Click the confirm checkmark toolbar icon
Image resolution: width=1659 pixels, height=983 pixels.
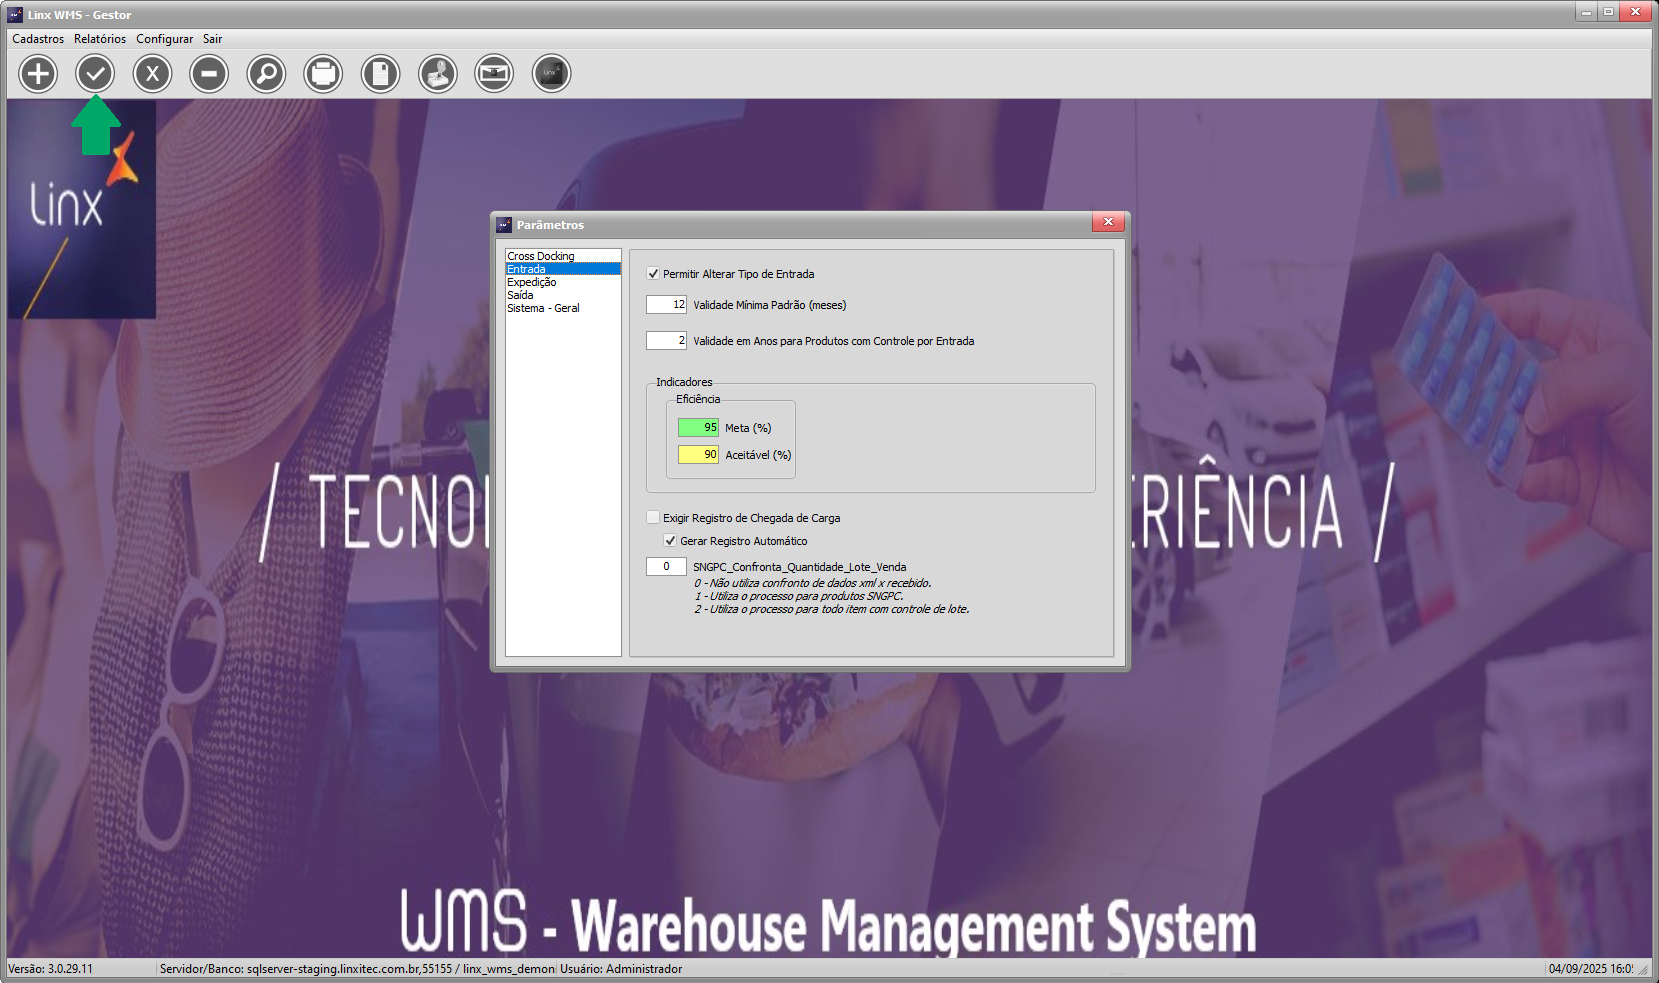[x=95, y=73]
